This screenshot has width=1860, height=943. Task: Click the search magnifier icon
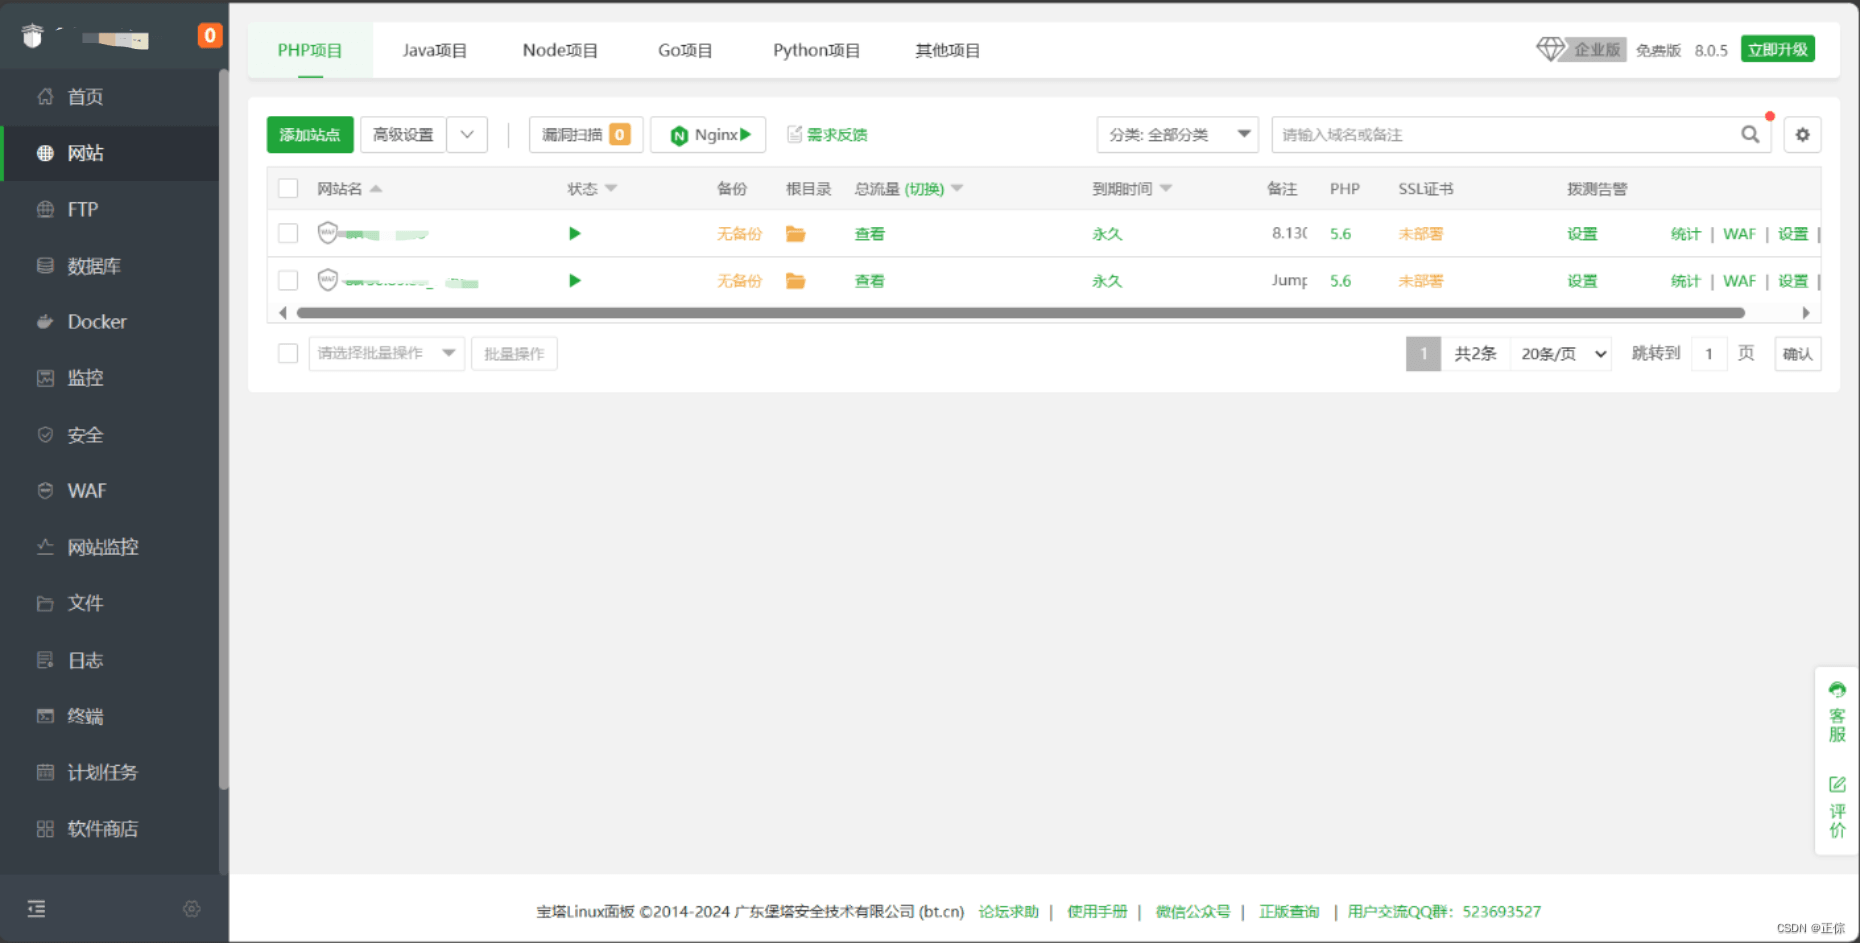(1749, 135)
